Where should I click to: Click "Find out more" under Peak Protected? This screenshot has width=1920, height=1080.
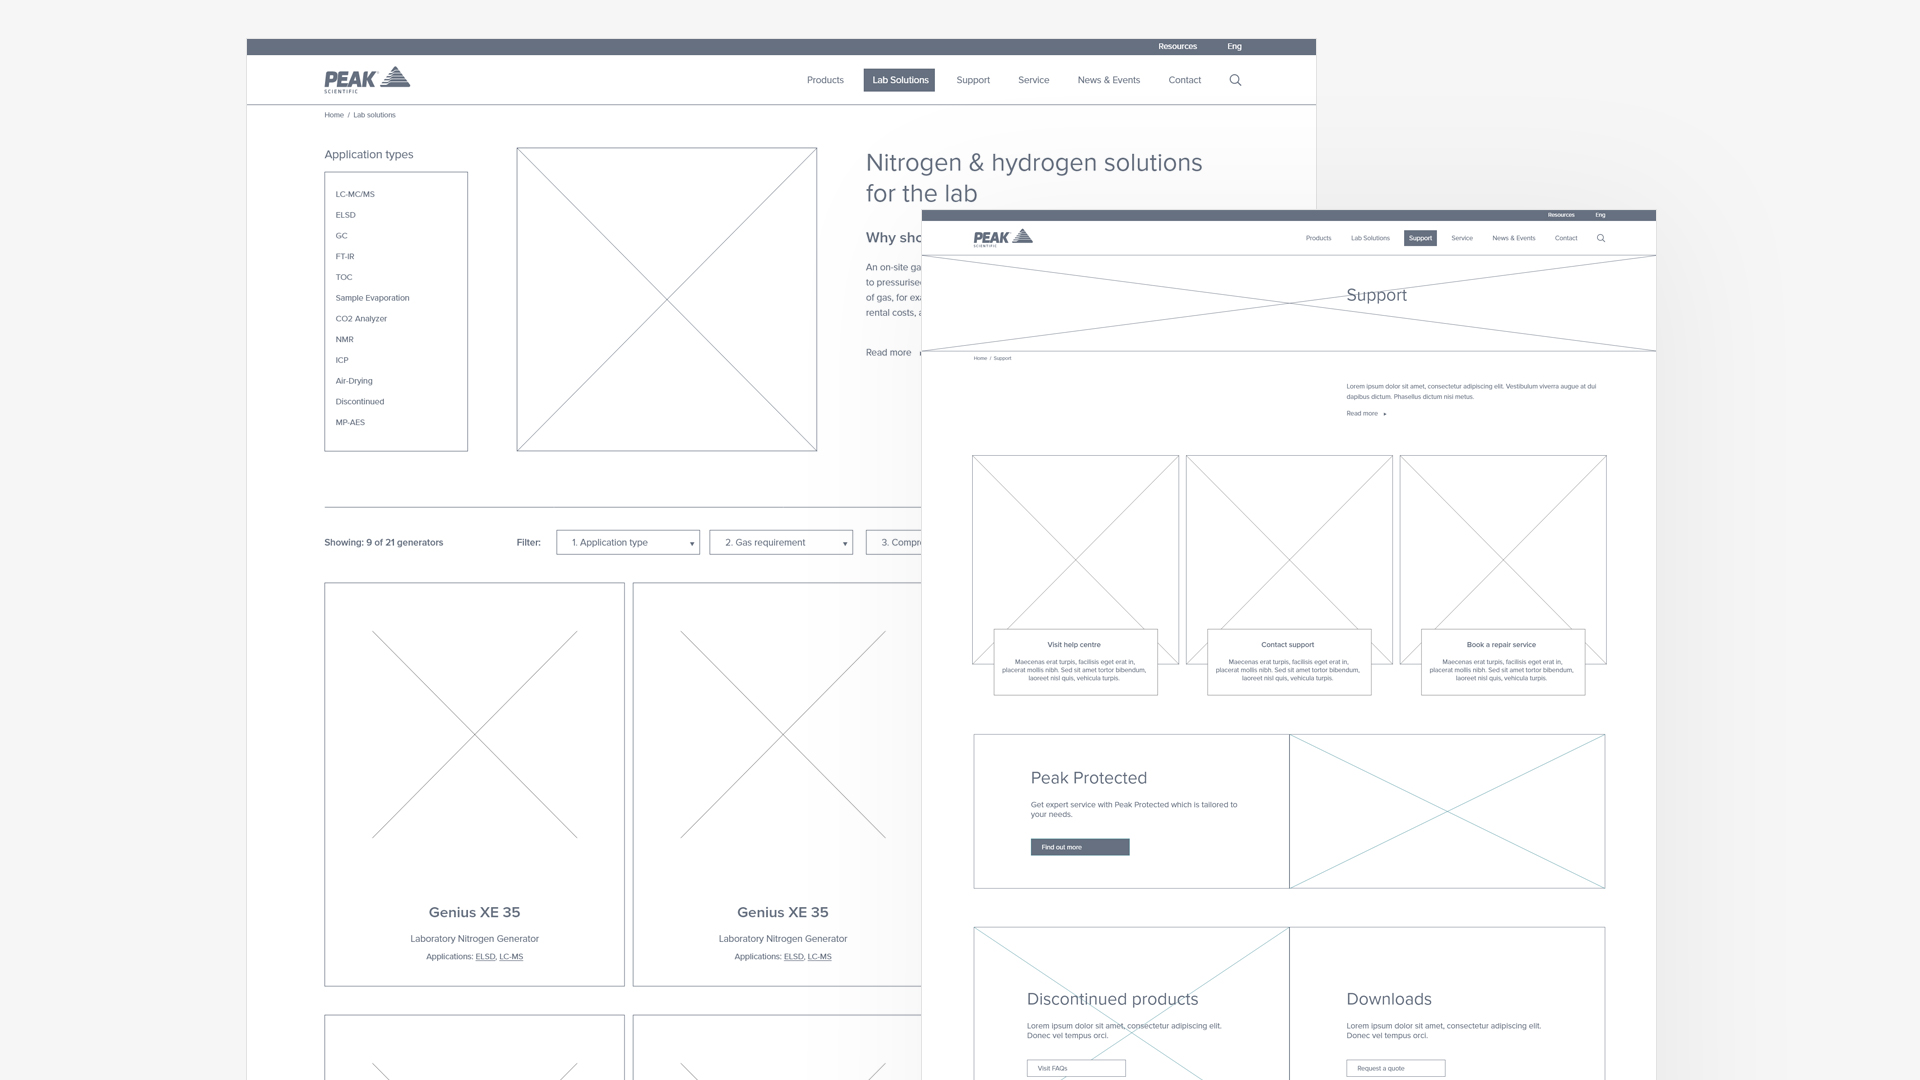1079,847
